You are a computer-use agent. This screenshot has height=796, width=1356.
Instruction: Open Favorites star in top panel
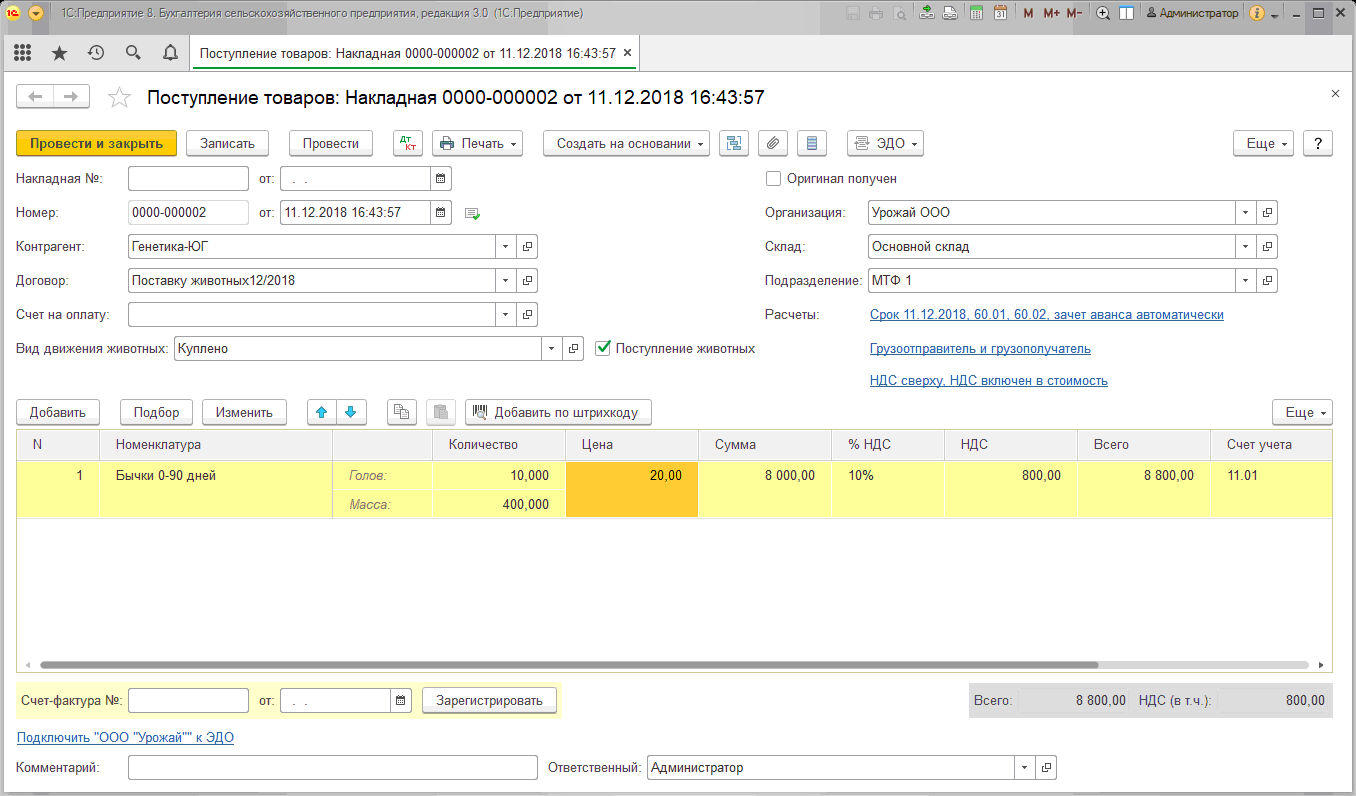[59, 53]
